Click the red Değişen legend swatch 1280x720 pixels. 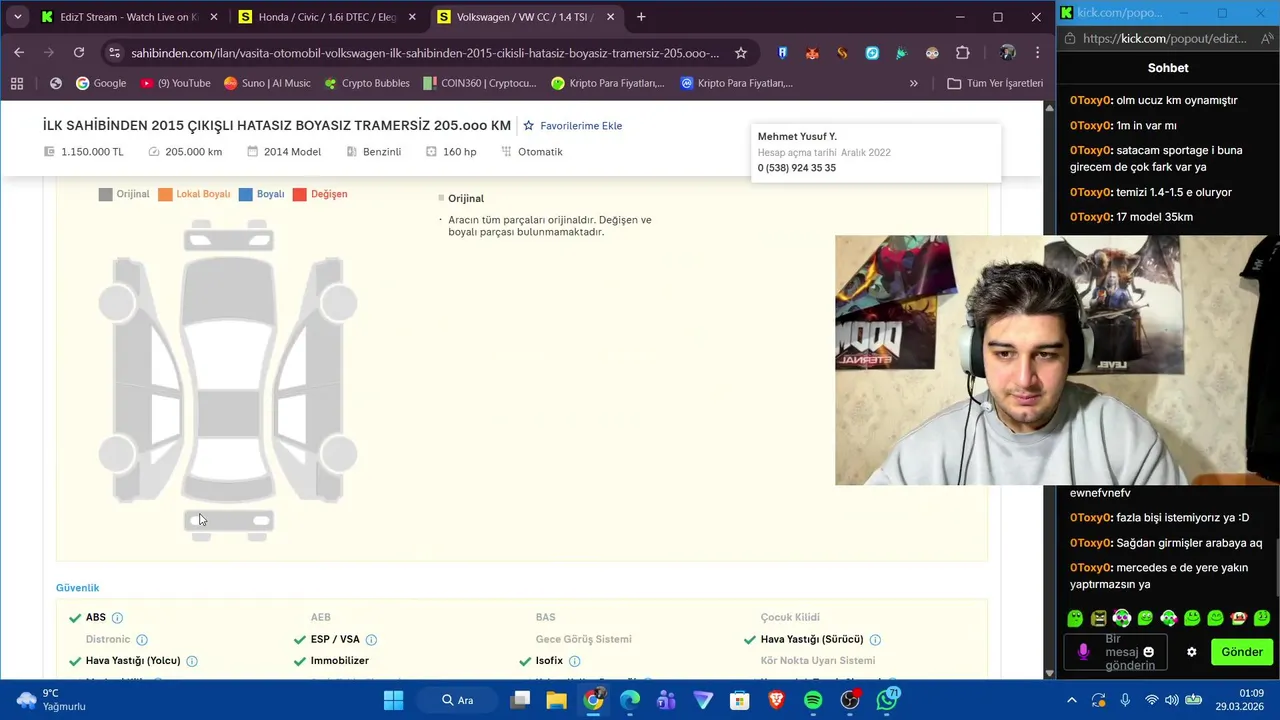(x=299, y=194)
